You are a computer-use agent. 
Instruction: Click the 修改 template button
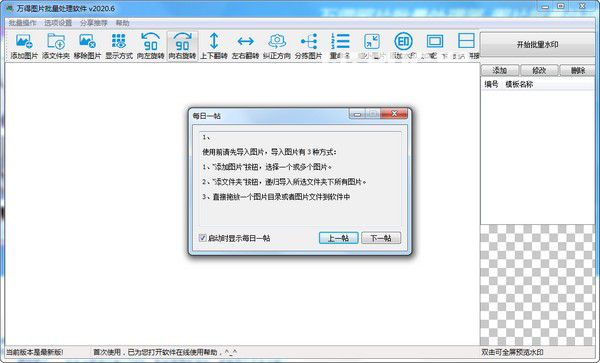[x=539, y=70]
